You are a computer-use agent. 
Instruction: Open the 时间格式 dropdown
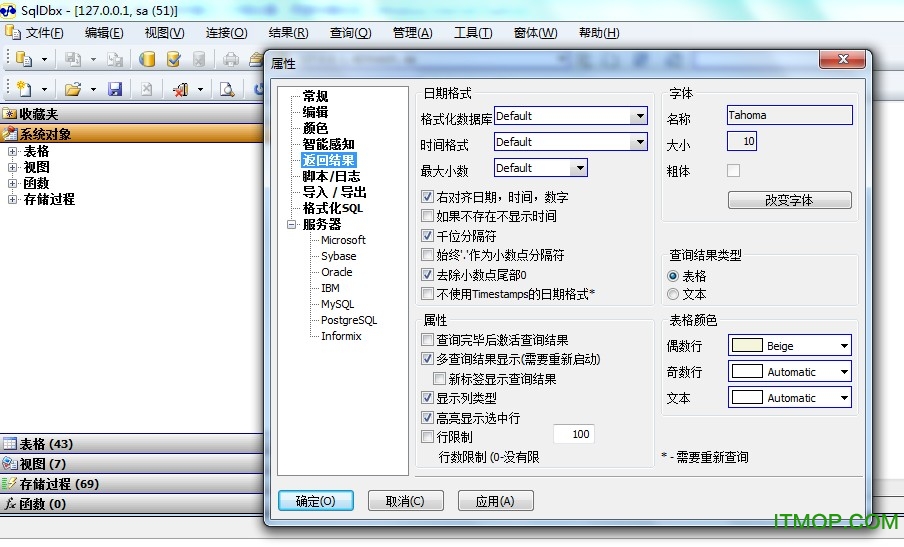(639, 142)
